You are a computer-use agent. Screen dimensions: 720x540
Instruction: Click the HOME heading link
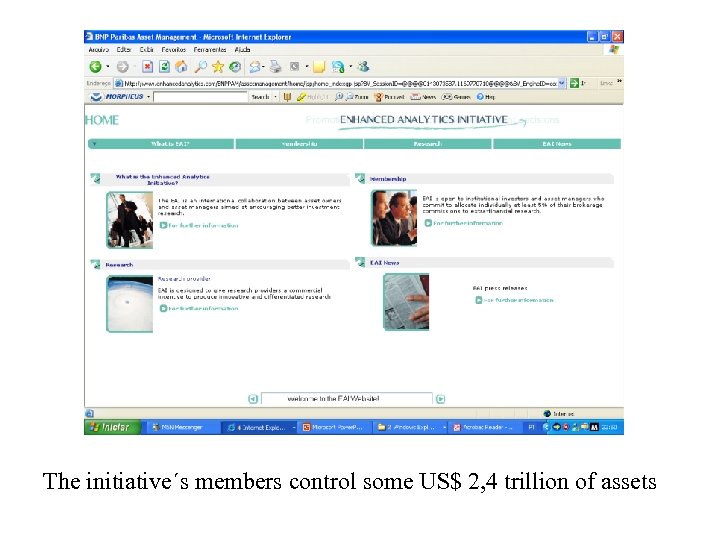[x=102, y=120]
